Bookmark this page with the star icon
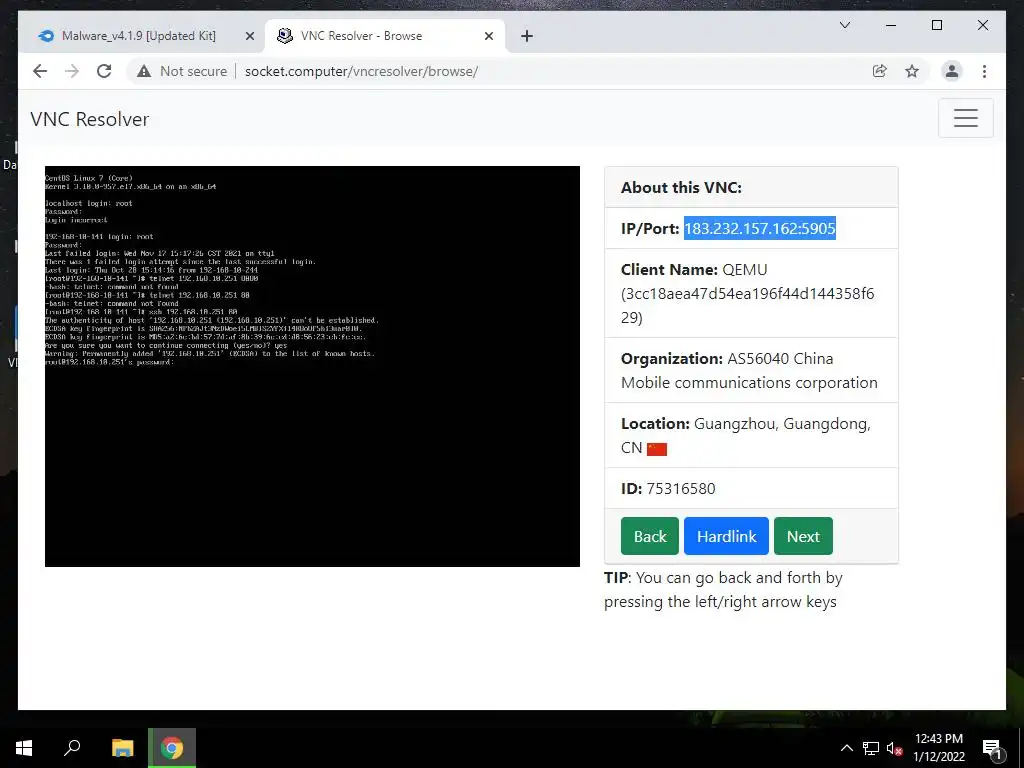 pos(912,71)
